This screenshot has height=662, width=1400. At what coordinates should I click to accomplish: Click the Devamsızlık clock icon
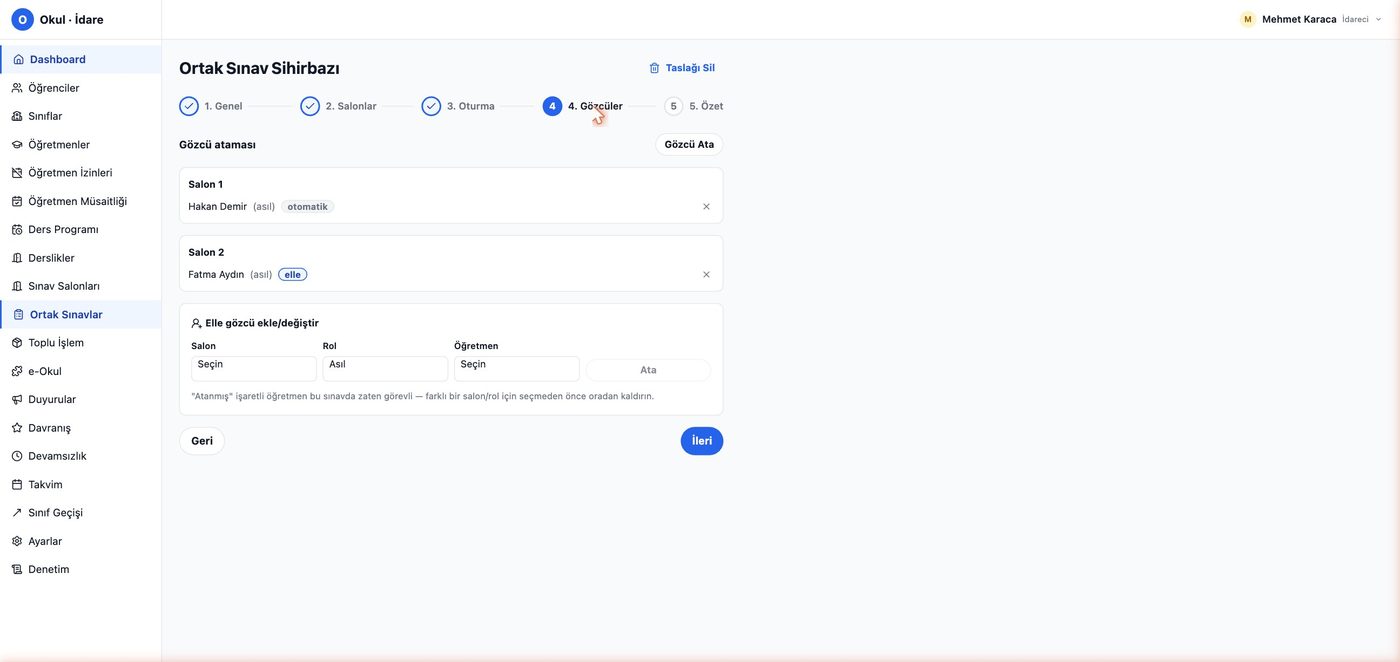click(x=17, y=456)
